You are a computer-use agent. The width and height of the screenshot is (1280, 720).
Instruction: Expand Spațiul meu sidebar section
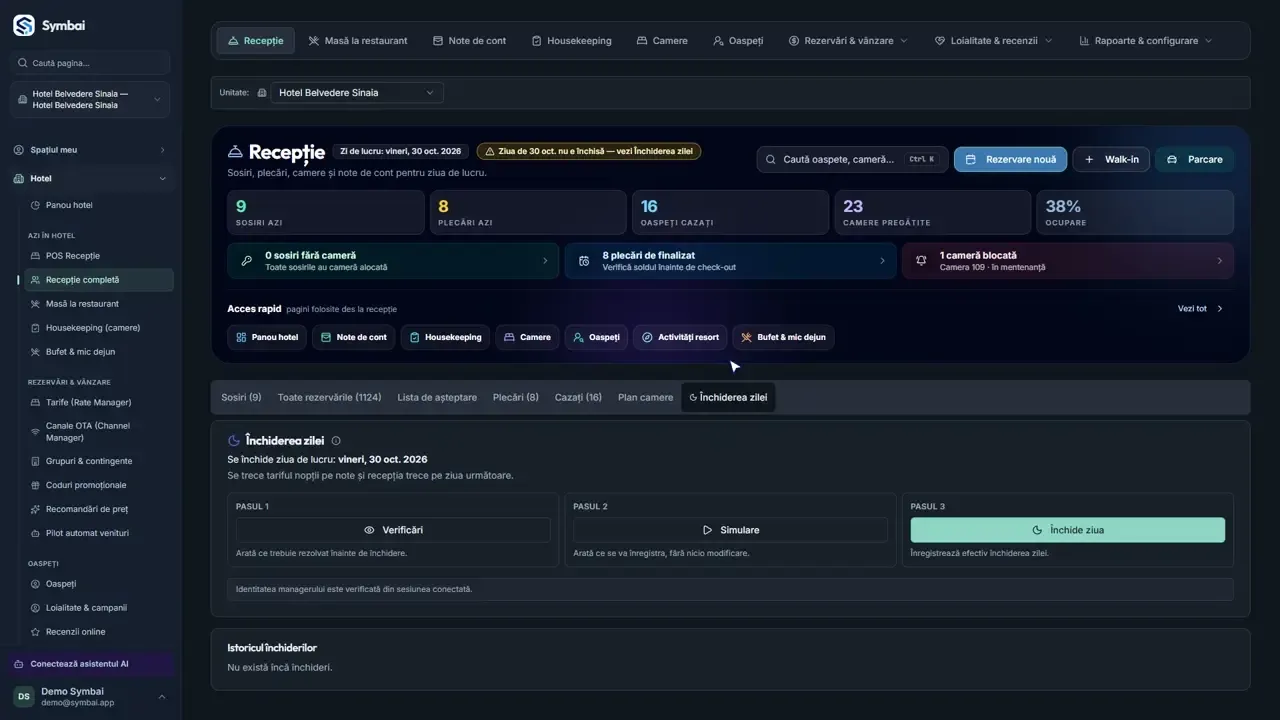pyautogui.click(x=90, y=150)
